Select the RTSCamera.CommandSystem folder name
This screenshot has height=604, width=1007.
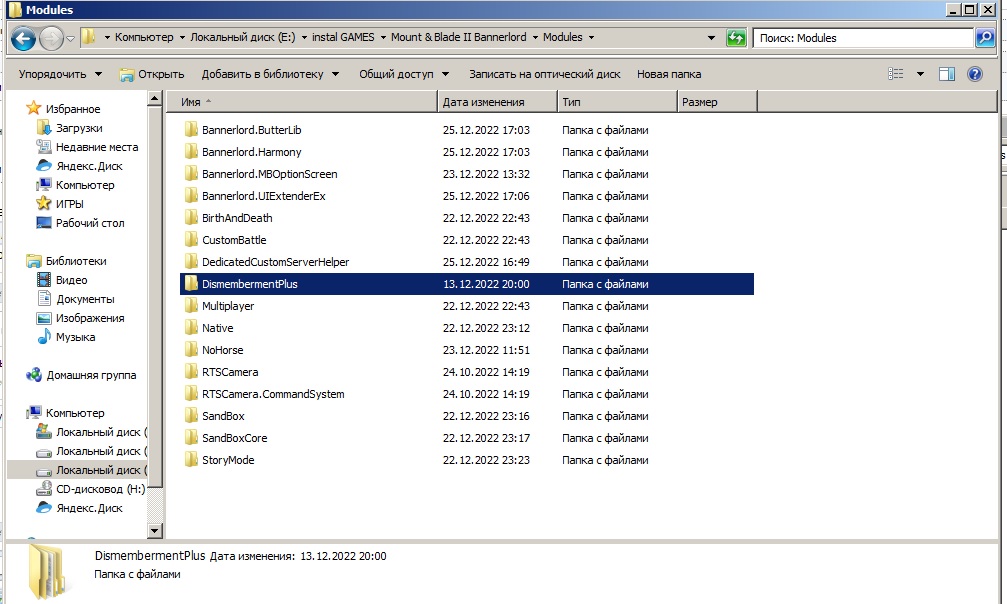coord(273,394)
